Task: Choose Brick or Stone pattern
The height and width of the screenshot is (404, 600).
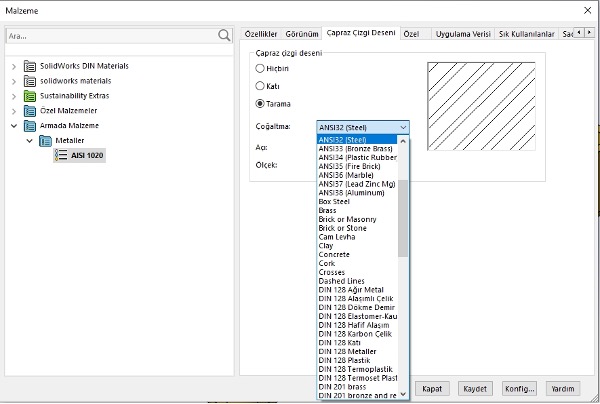Action: pos(357,228)
